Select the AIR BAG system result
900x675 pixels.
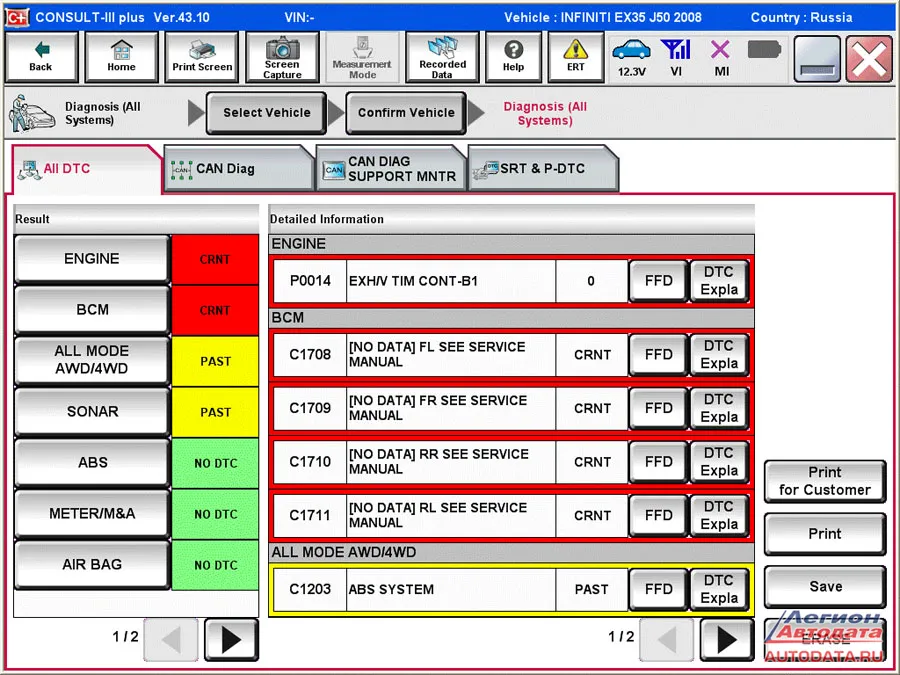pyautogui.click(x=92, y=565)
